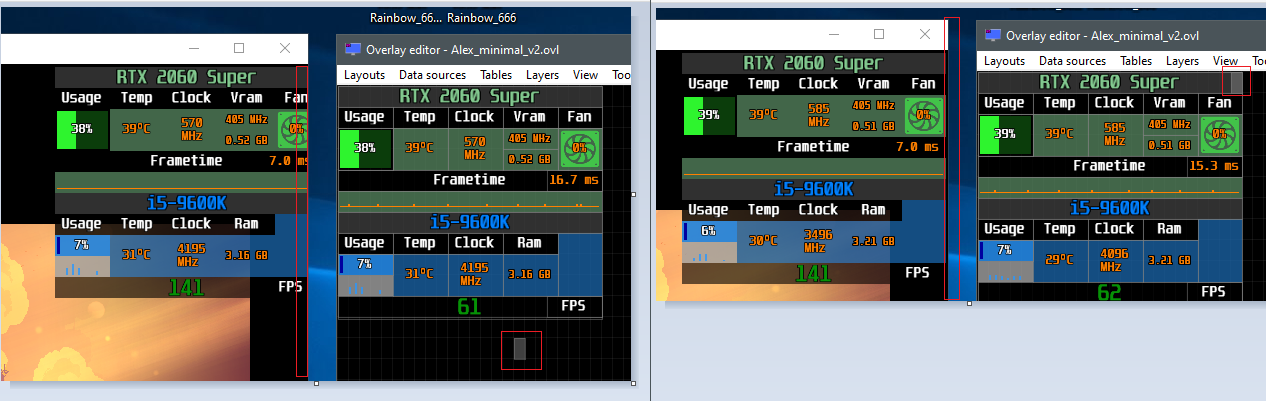Click 0.51 GB Vram value in right editor
Screen dimensions: 1266x401
1168,144
